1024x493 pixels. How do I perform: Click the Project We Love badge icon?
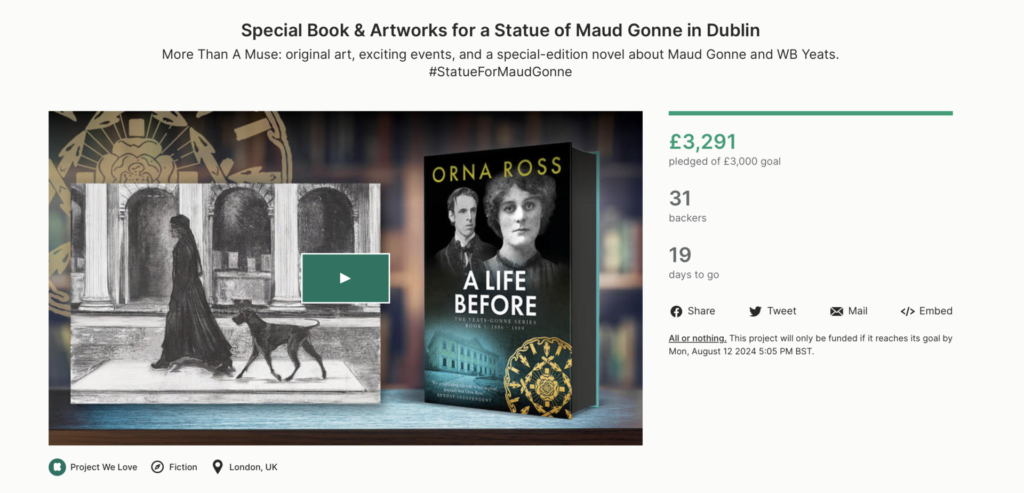[57, 467]
